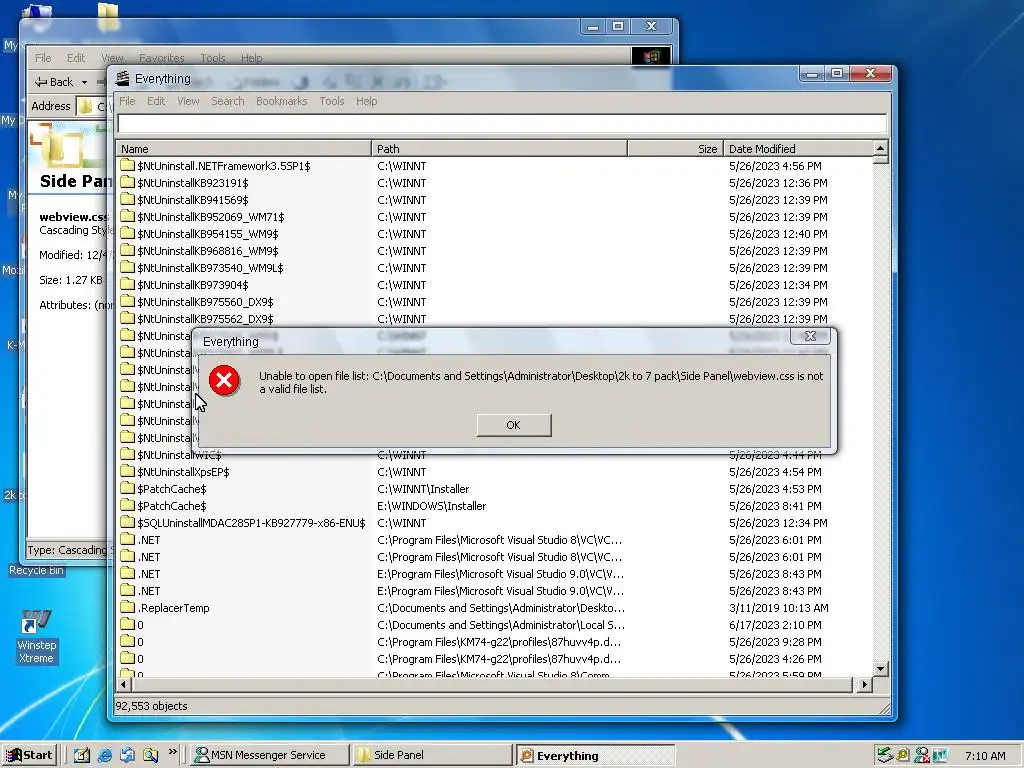Screen dimensions: 1024x768
Task: Click the 5/26/2023 9:28 PM date cell
Action: point(775,642)
